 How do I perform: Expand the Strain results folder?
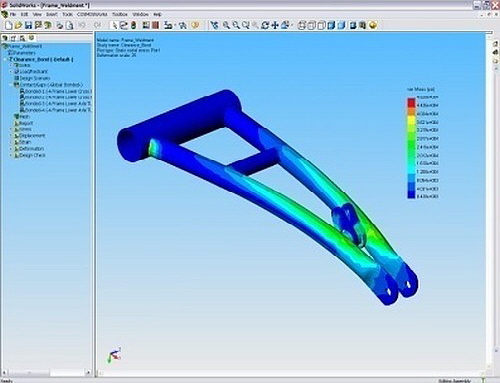click(11, 142)
